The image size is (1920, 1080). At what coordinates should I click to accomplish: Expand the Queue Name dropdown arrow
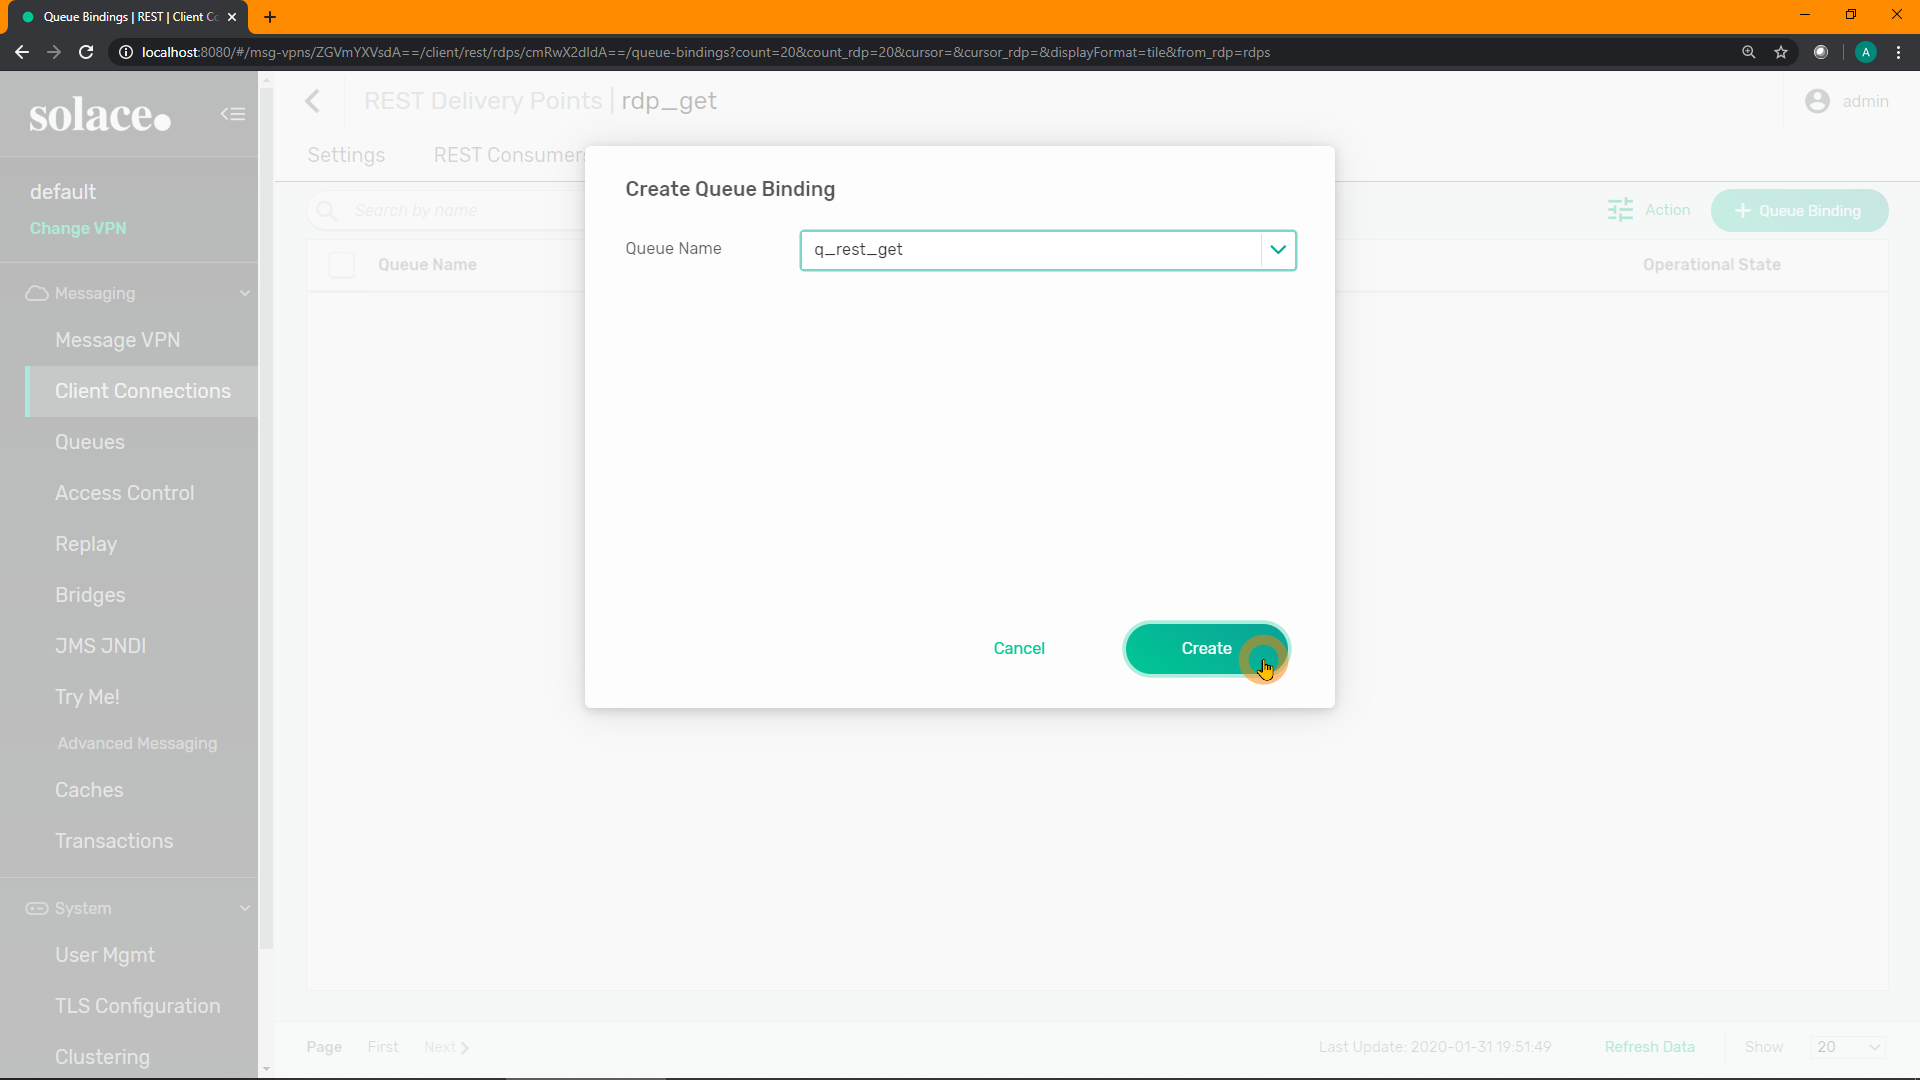(x=1278, y=250)
